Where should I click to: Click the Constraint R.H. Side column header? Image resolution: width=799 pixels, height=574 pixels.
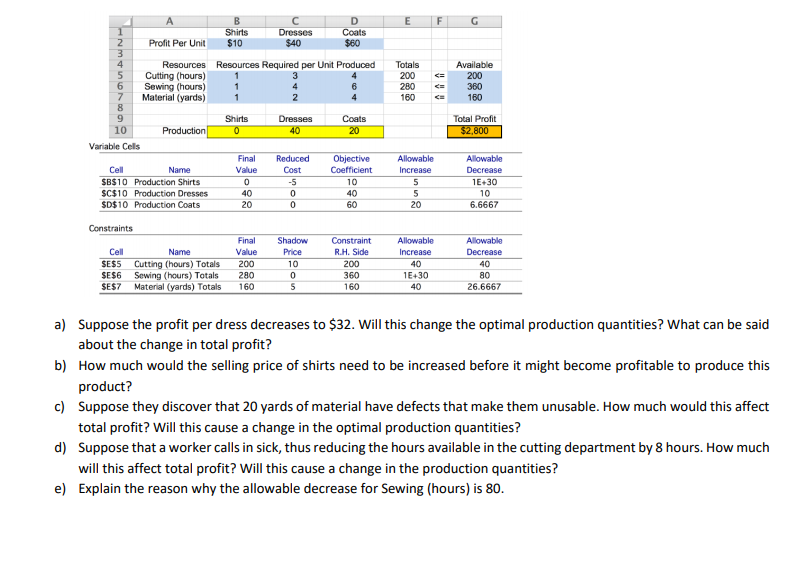(x=352, y=246)
